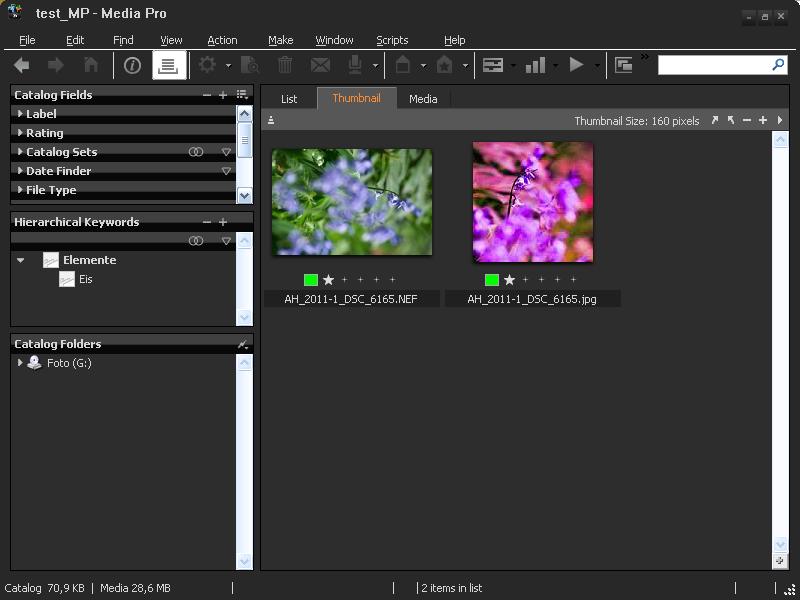Click green label swatch under NEF image
The width and height of the screenshot is (800, 600).
point(311,280)
